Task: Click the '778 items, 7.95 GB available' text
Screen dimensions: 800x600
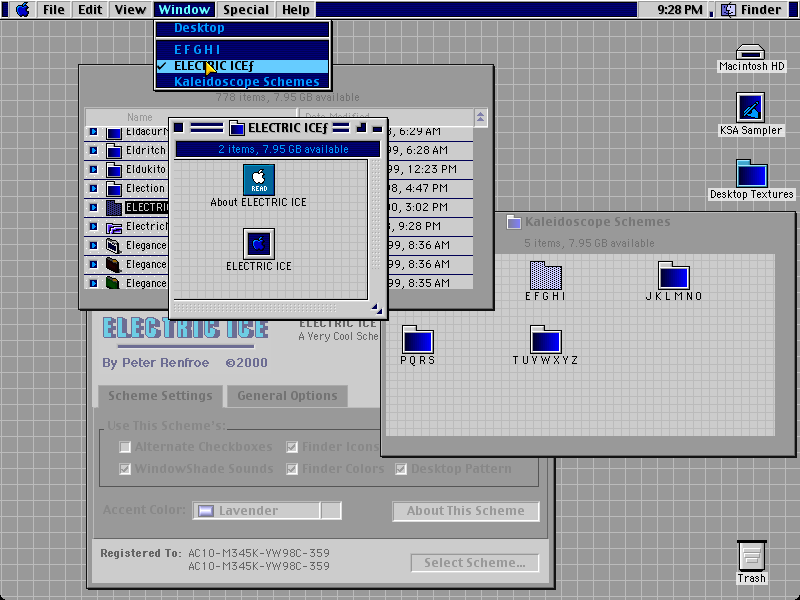Action: pos(287,97)
